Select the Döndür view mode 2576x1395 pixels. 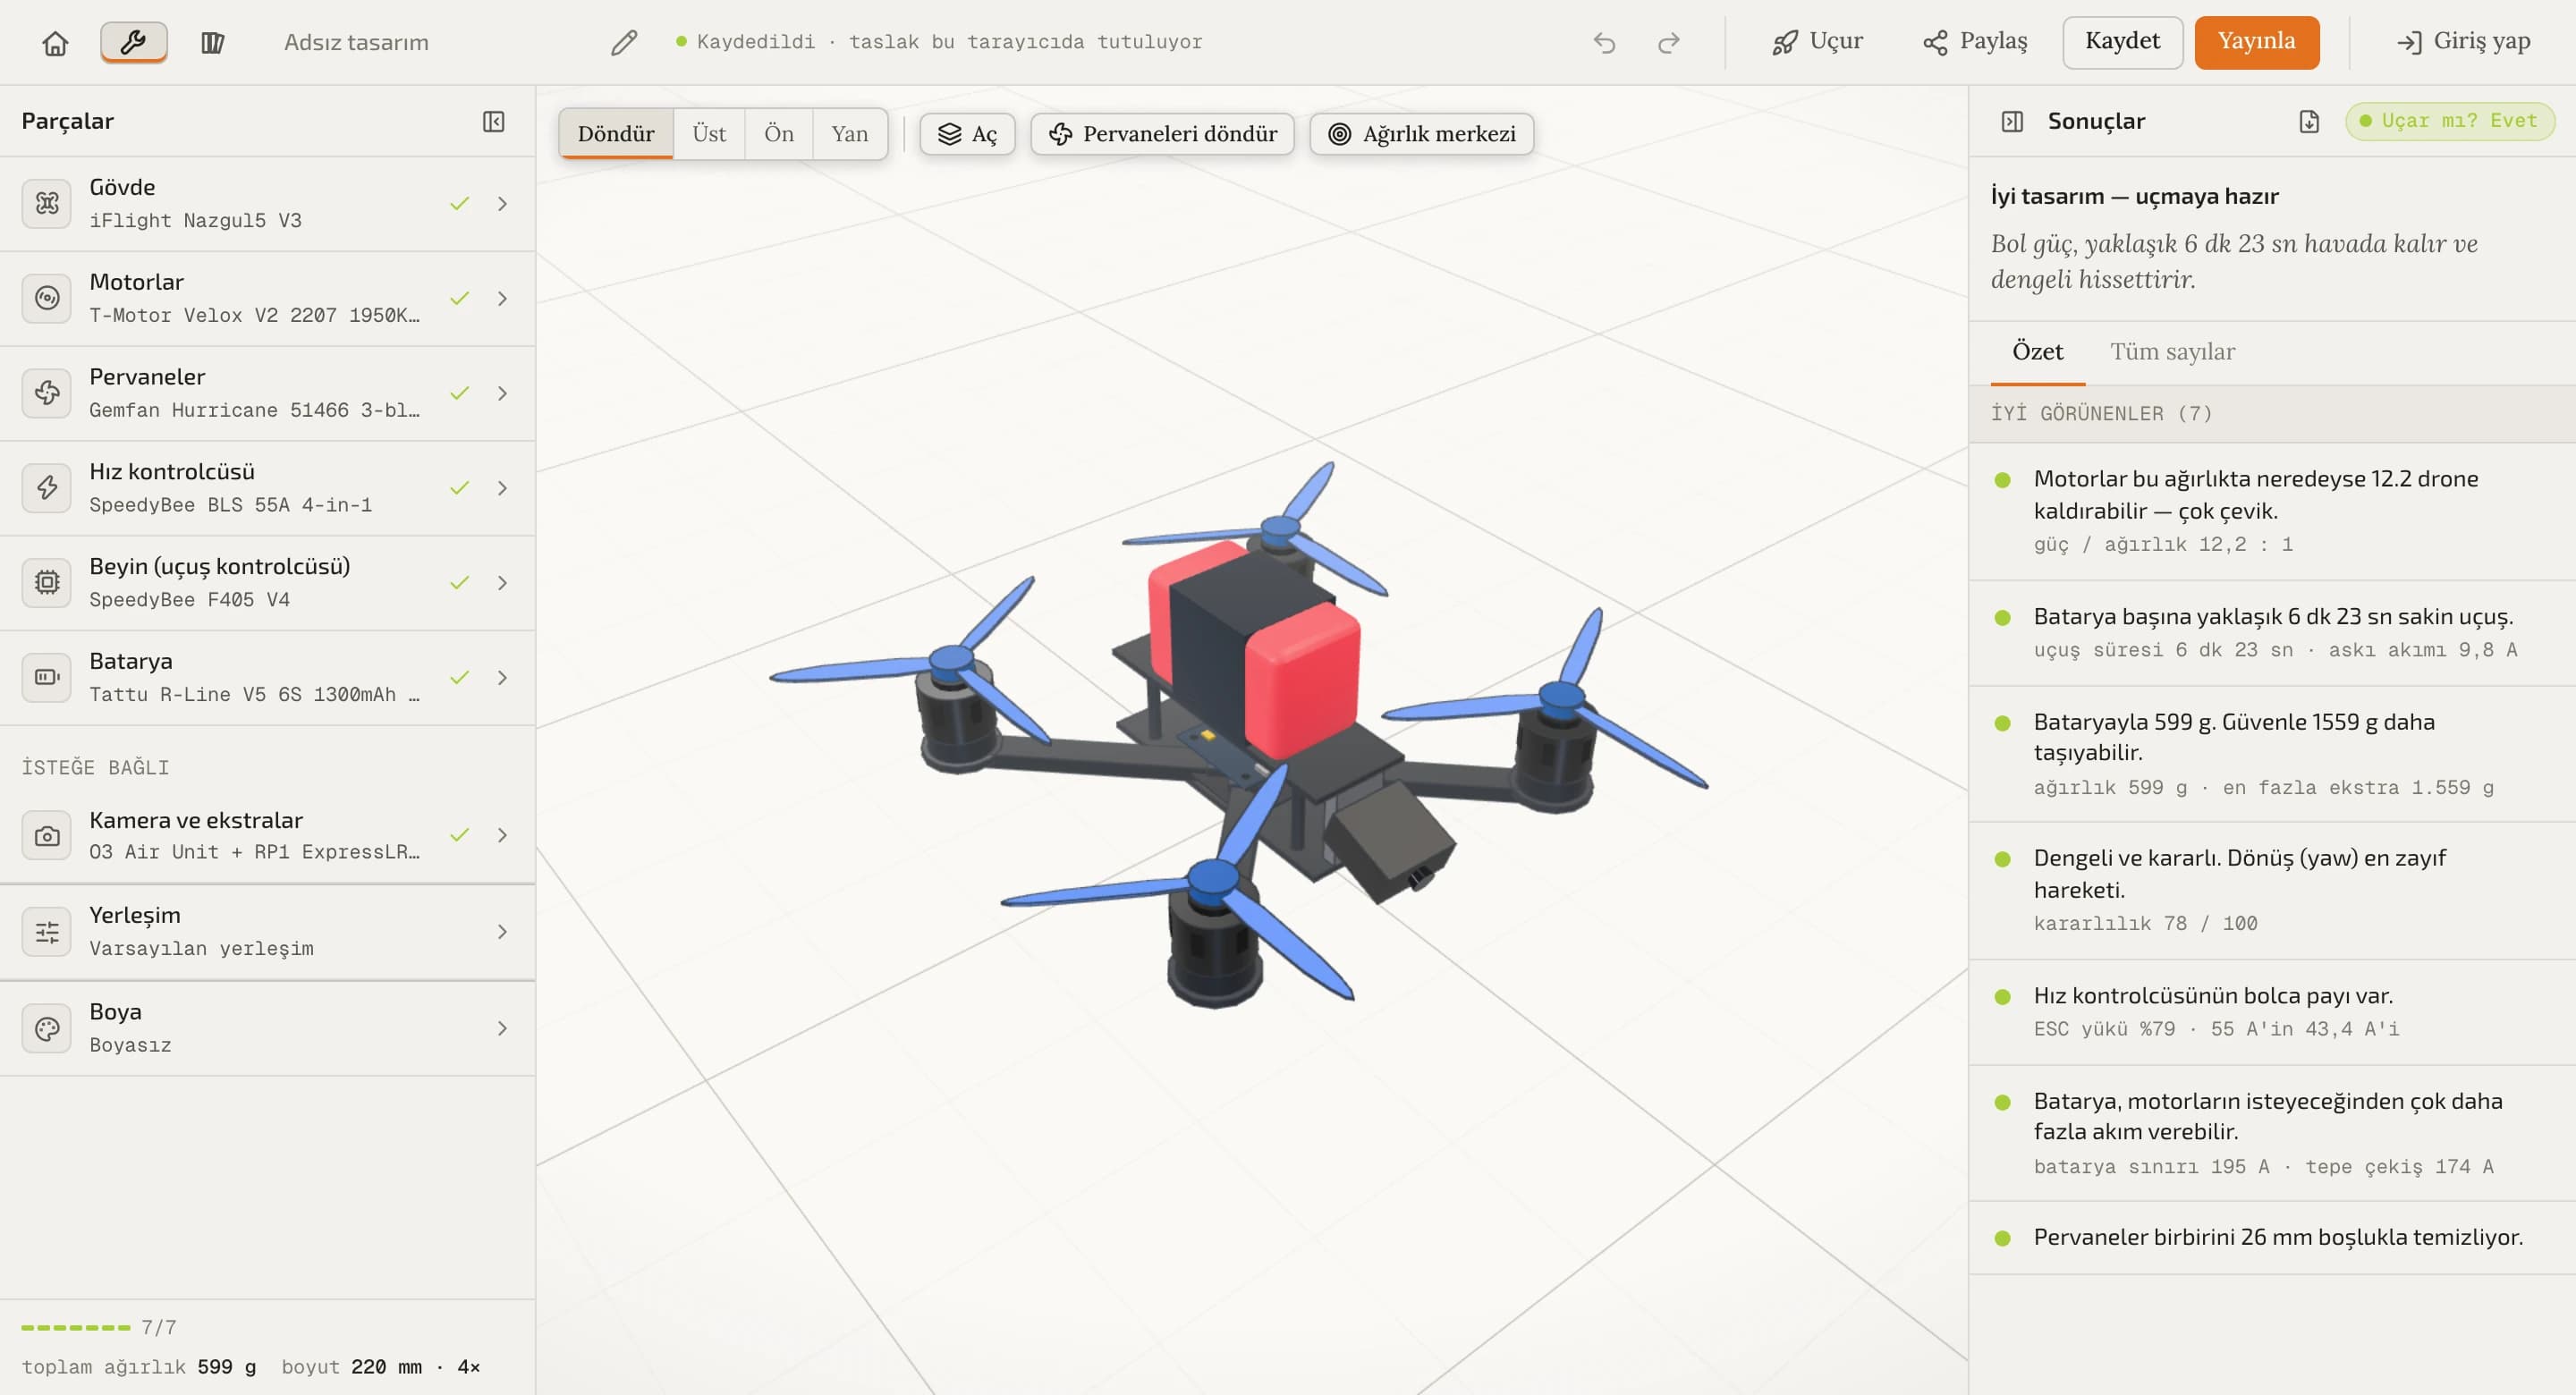click(616, 133)
